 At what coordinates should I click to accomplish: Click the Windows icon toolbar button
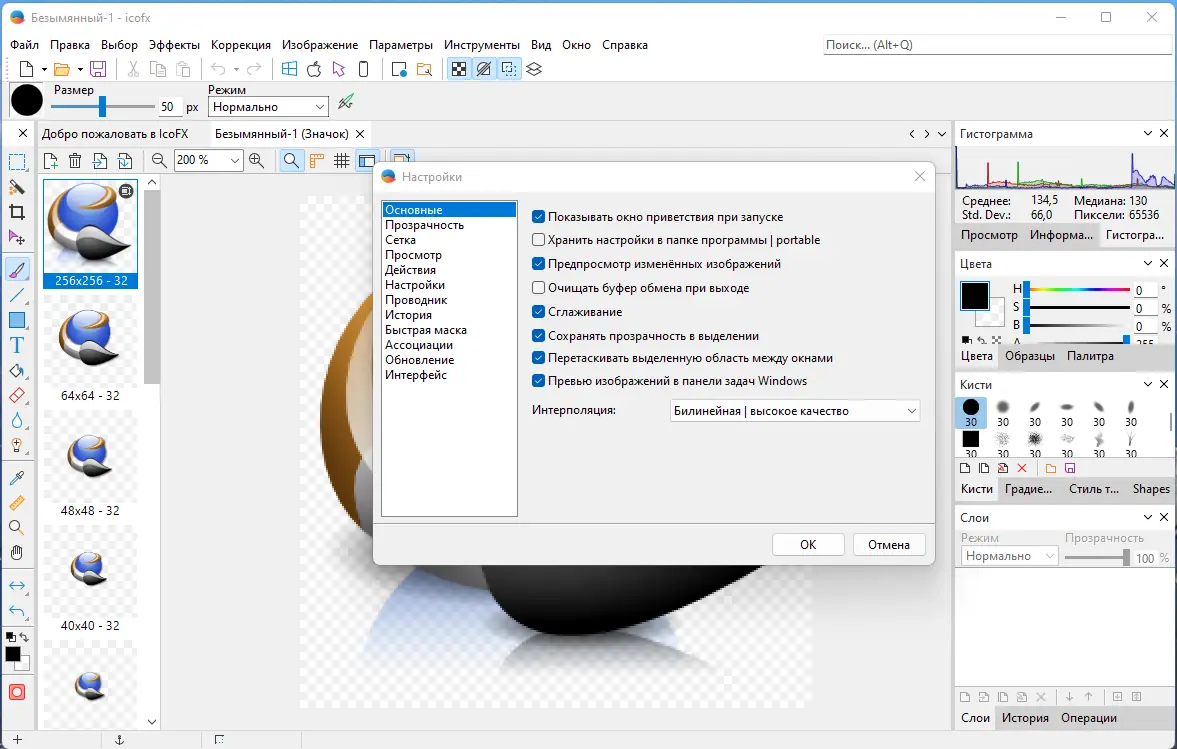(289, 69)
